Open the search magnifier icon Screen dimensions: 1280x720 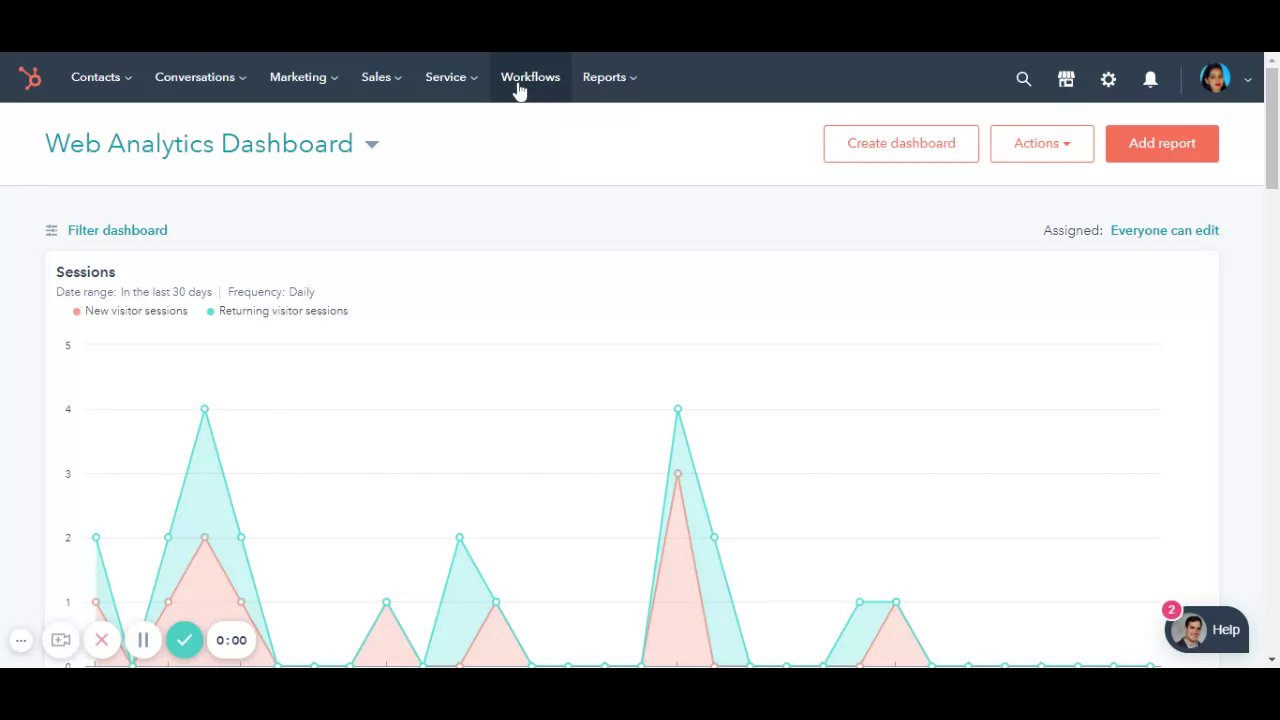(x=1023, y=78)
